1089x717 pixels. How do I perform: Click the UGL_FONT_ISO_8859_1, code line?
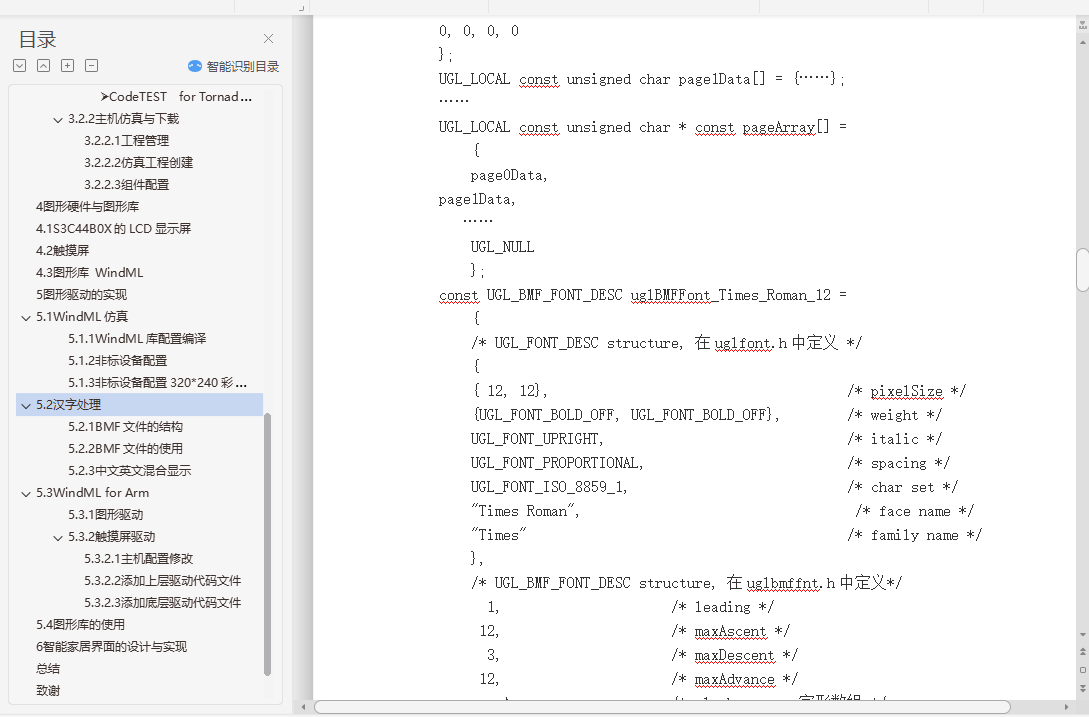pos(549,487)
